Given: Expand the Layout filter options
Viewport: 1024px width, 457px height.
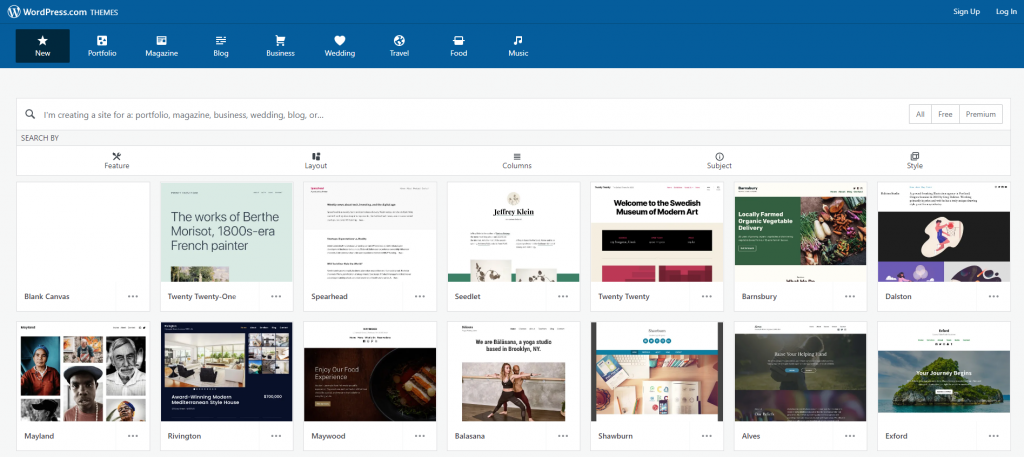Looking at the screenshot, I should tap(316, 160).
